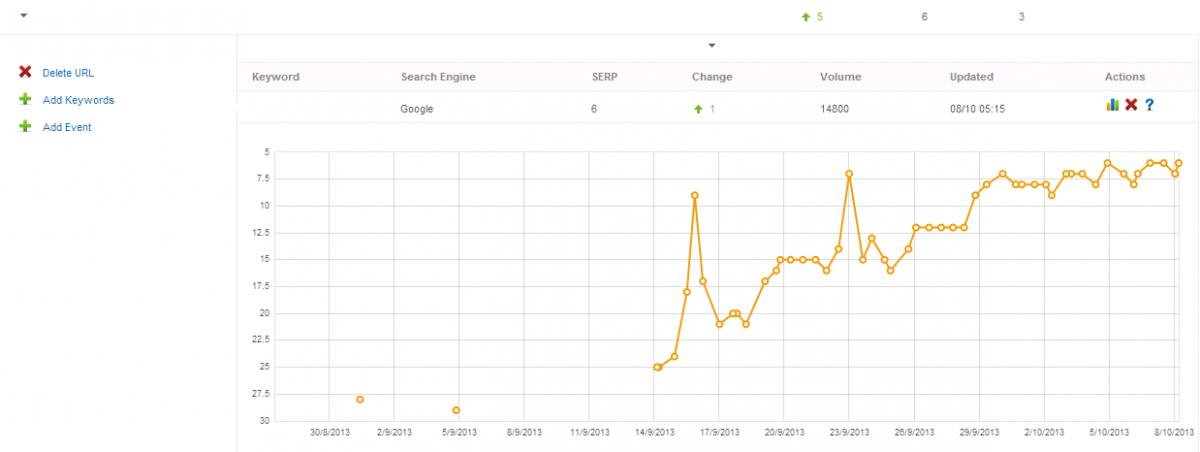Open the Delete URL link
This screenshot has width=1200, height=452.
(68, 73)
